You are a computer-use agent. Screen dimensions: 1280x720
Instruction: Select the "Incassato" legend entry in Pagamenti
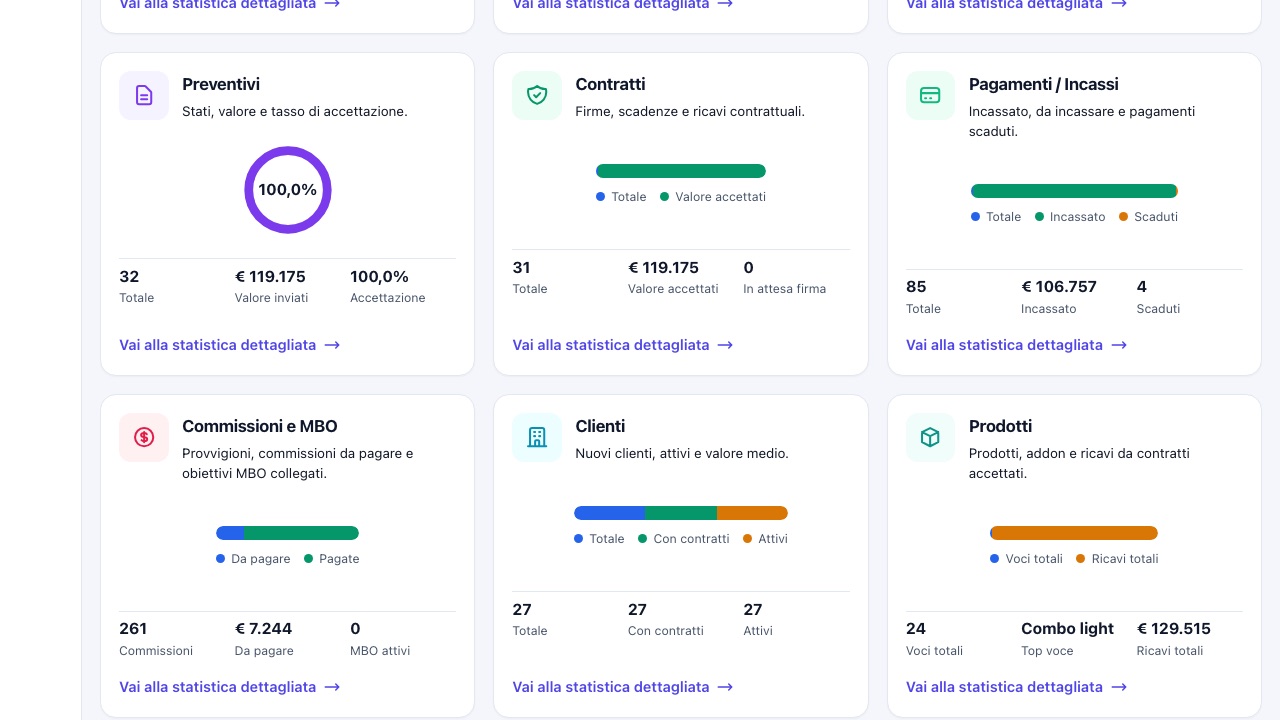point(1070,217)
